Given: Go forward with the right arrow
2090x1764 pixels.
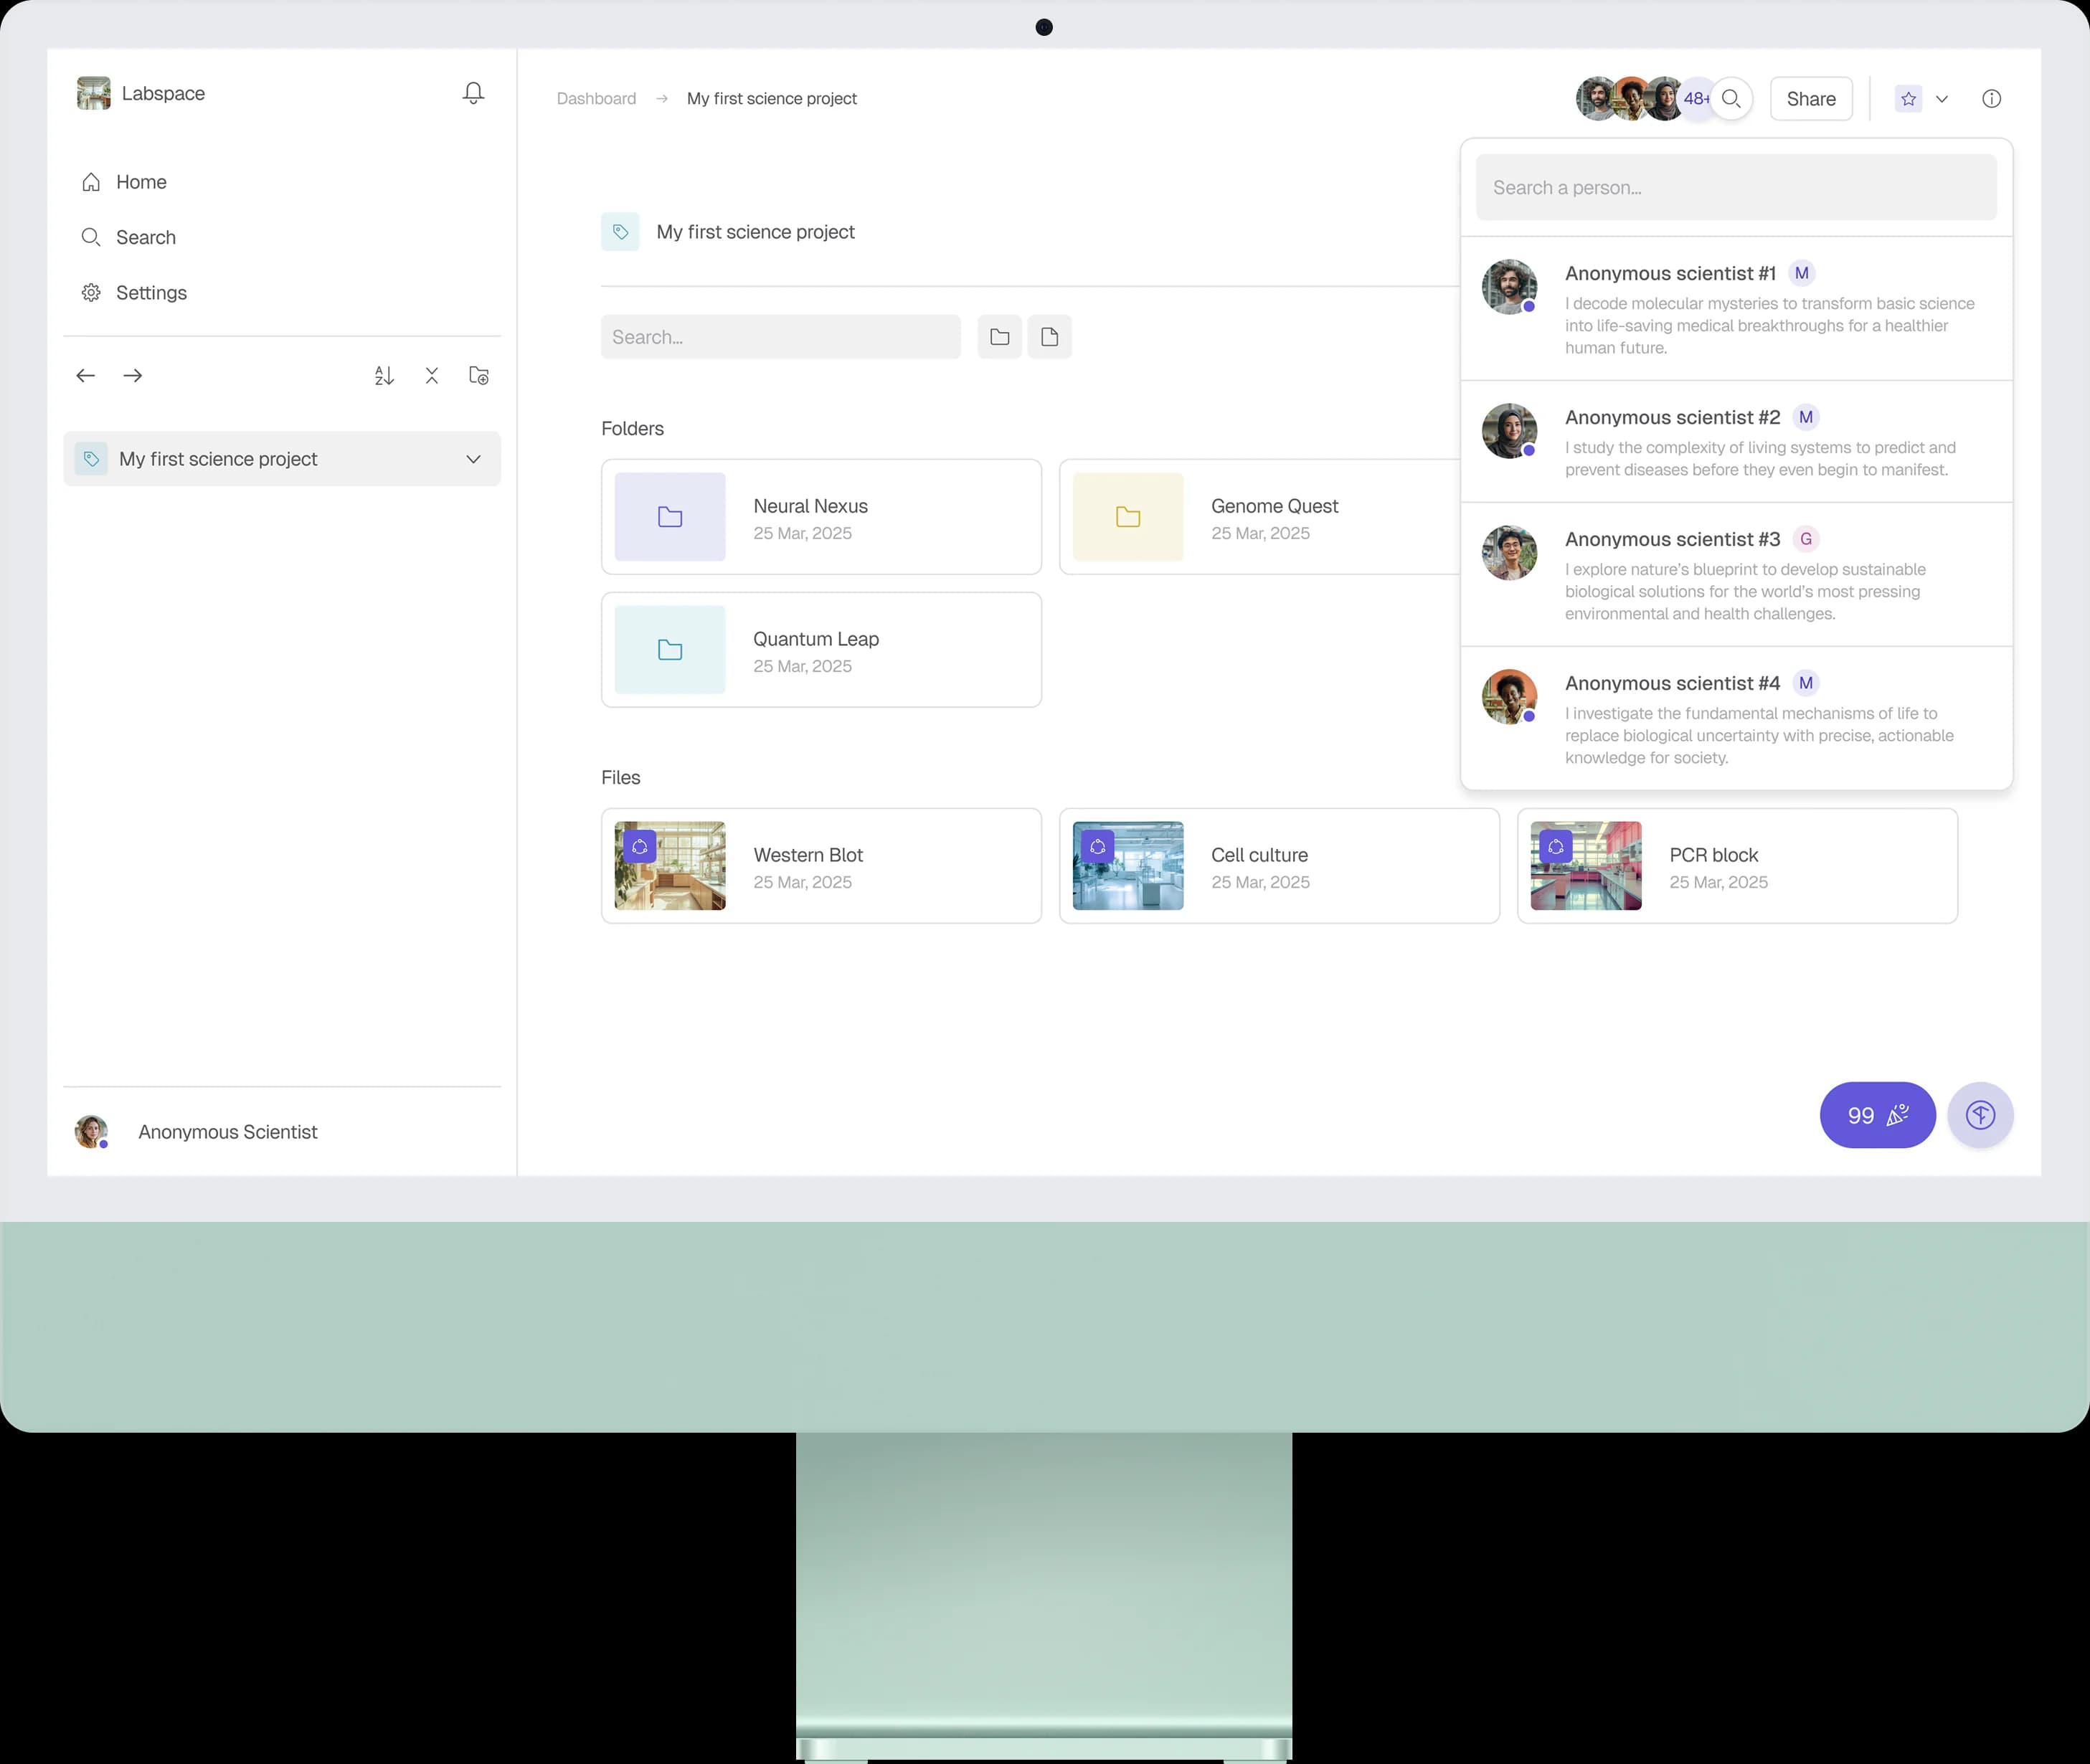Looking at the screenshot, I should coord(133,376).
